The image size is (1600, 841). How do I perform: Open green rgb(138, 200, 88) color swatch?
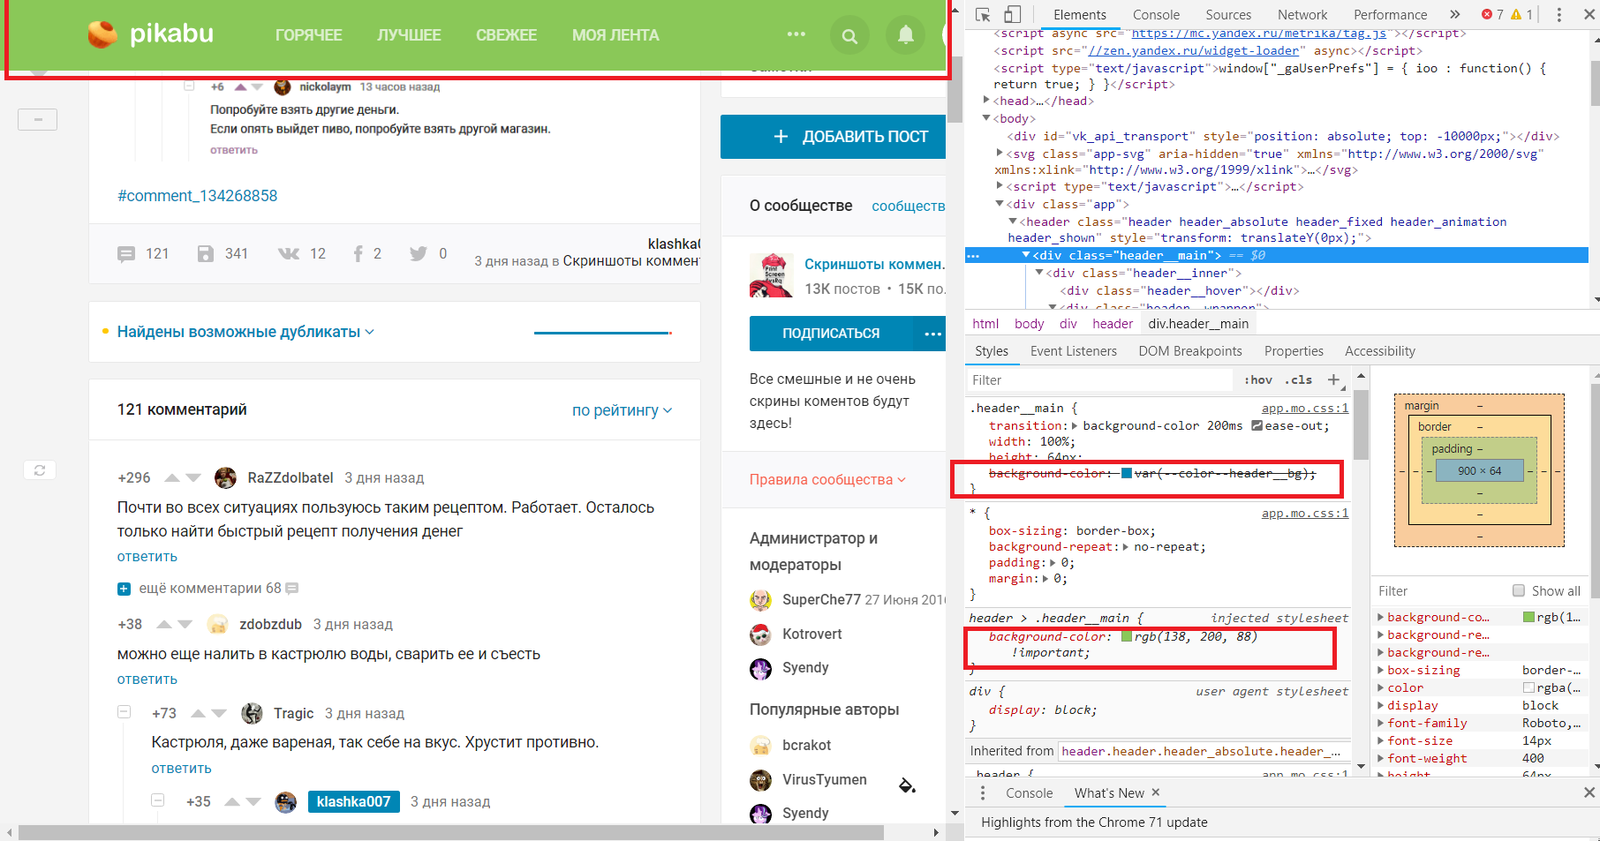pos(1127,637)
